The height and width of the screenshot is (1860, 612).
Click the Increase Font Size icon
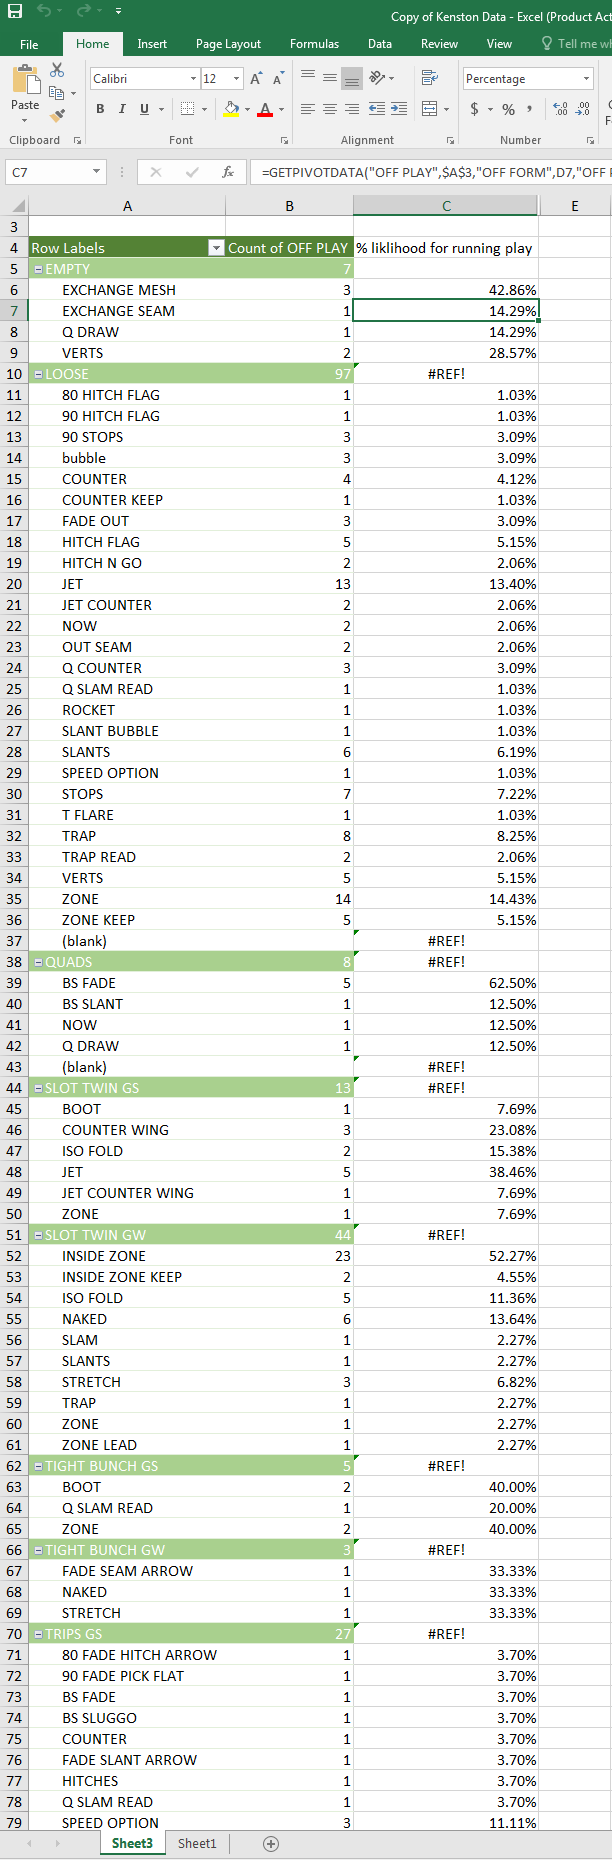click(257, 78)
